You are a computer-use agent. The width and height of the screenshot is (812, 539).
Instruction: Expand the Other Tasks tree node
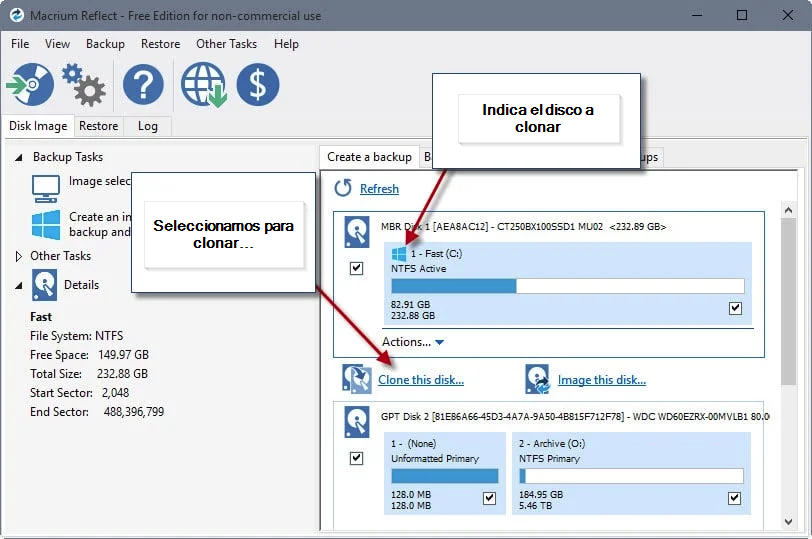[19, 256]
